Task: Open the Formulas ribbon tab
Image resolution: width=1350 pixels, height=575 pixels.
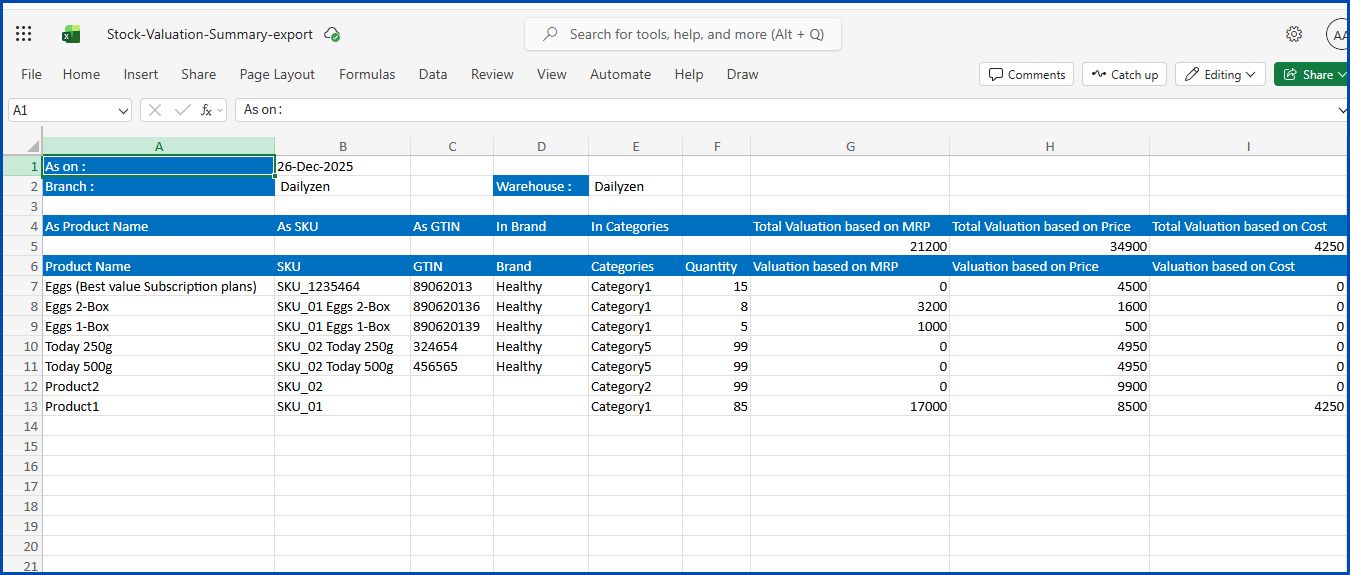Action: pos(367,74)
